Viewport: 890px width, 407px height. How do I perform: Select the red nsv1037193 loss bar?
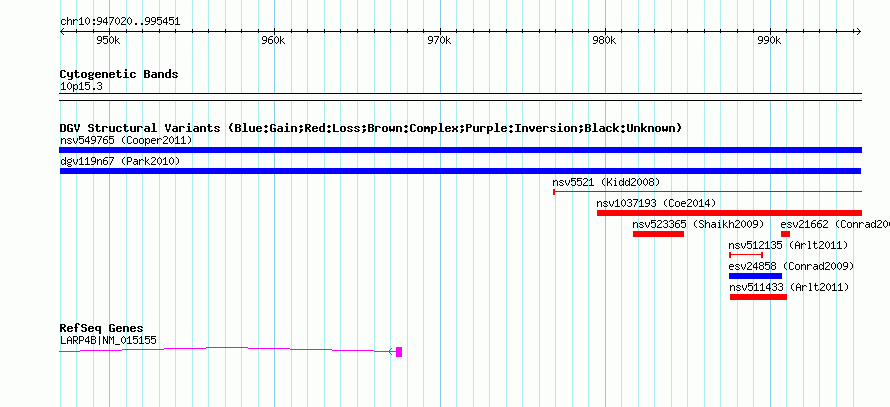[x=729, y=213]
